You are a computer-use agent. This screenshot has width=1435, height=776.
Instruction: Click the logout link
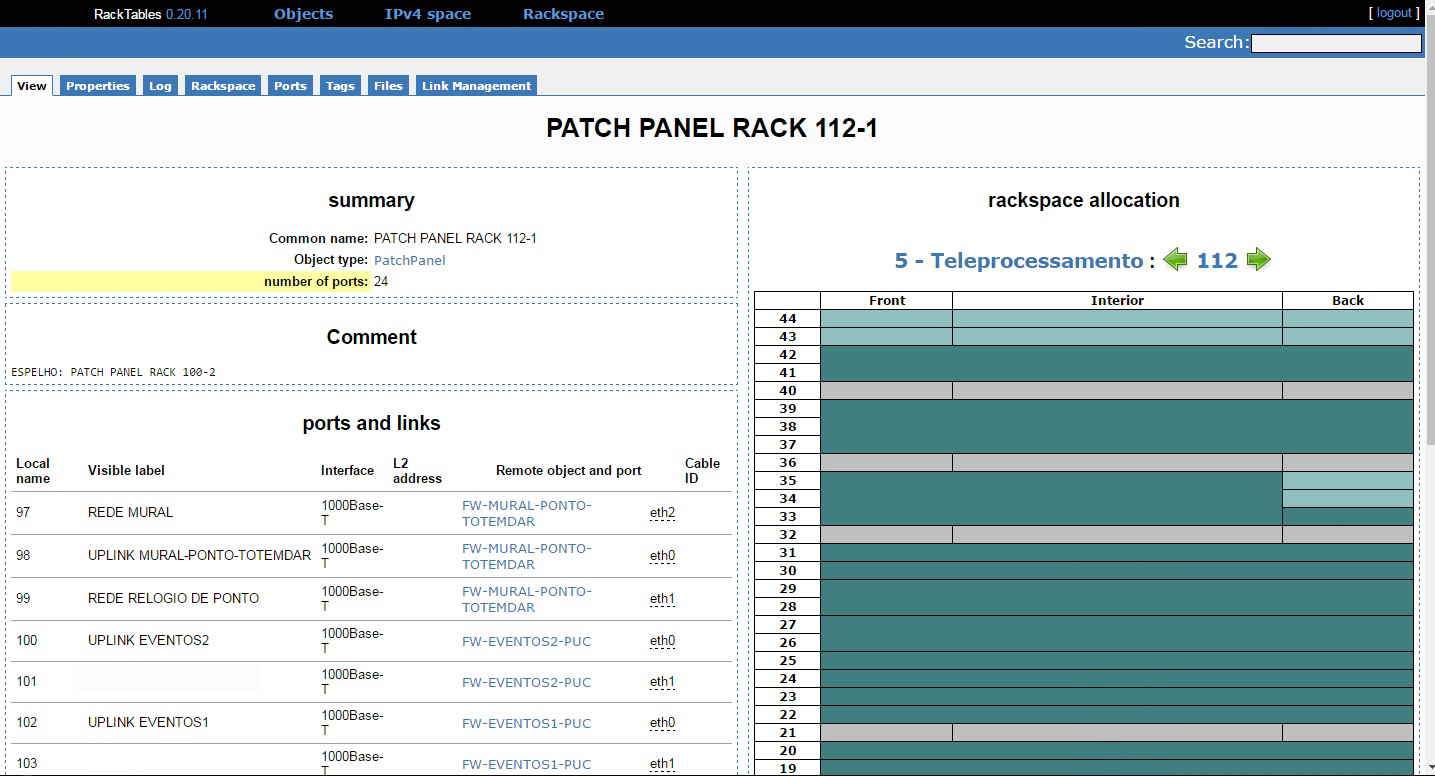[1394, 13]
